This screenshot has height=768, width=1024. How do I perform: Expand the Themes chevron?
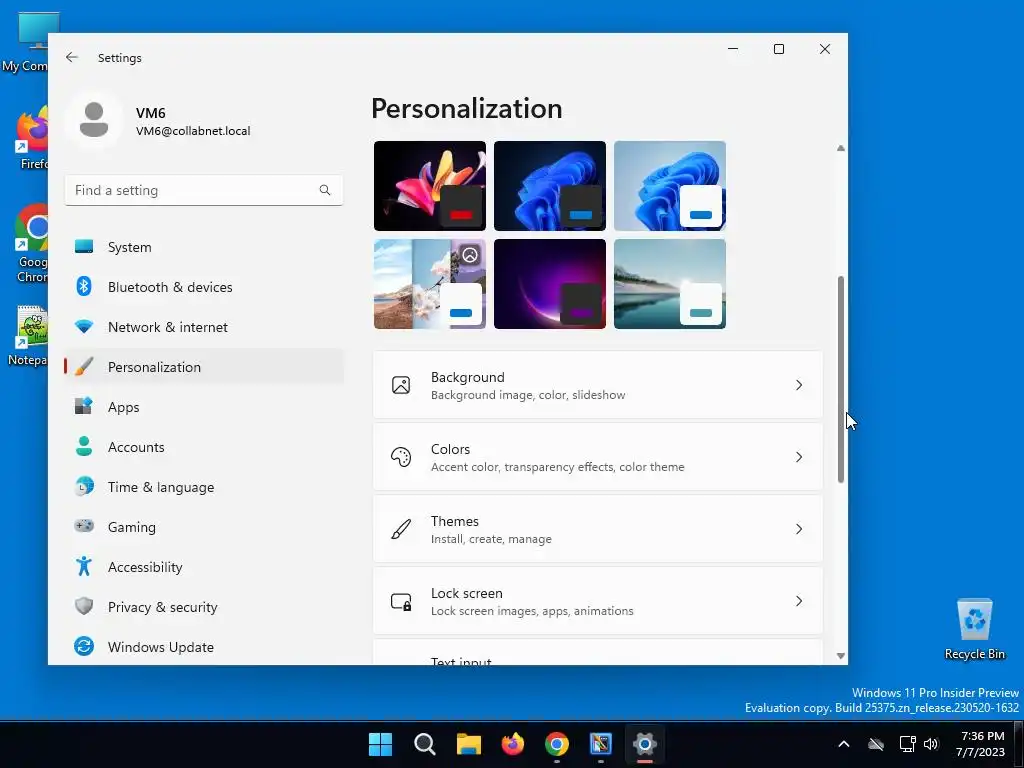click(799, 529)
